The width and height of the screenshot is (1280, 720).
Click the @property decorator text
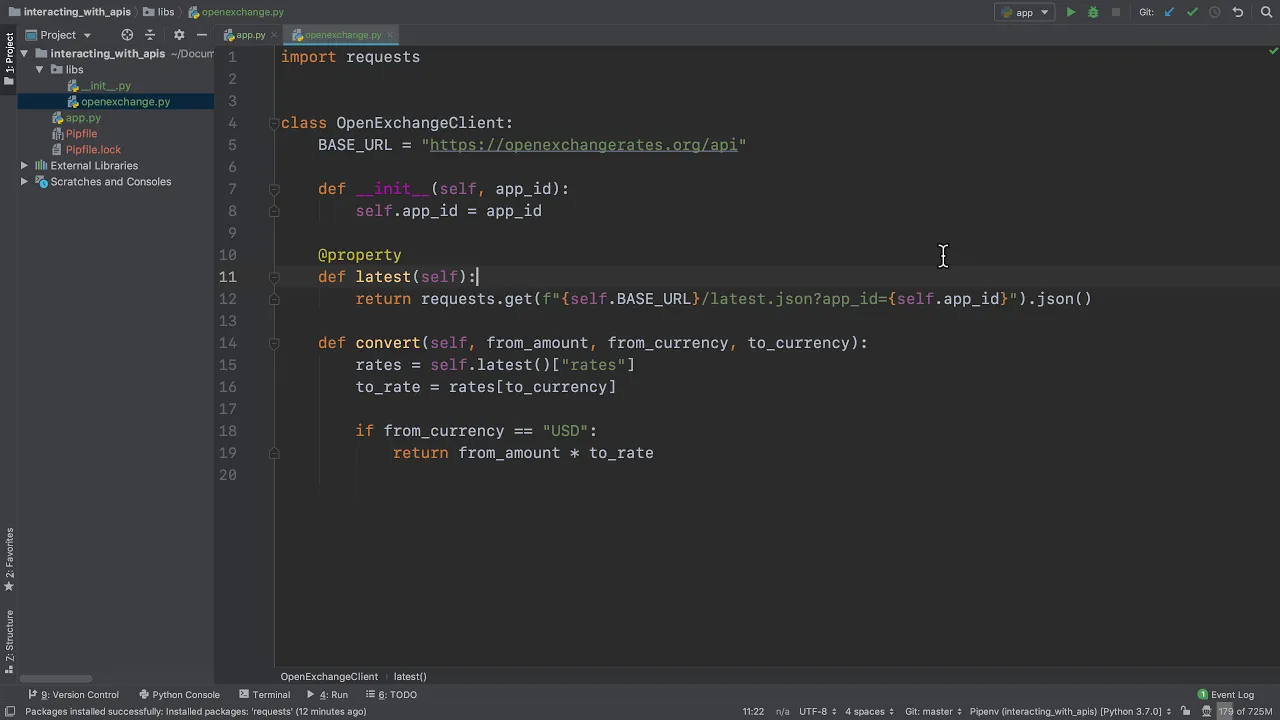[359, 255]
